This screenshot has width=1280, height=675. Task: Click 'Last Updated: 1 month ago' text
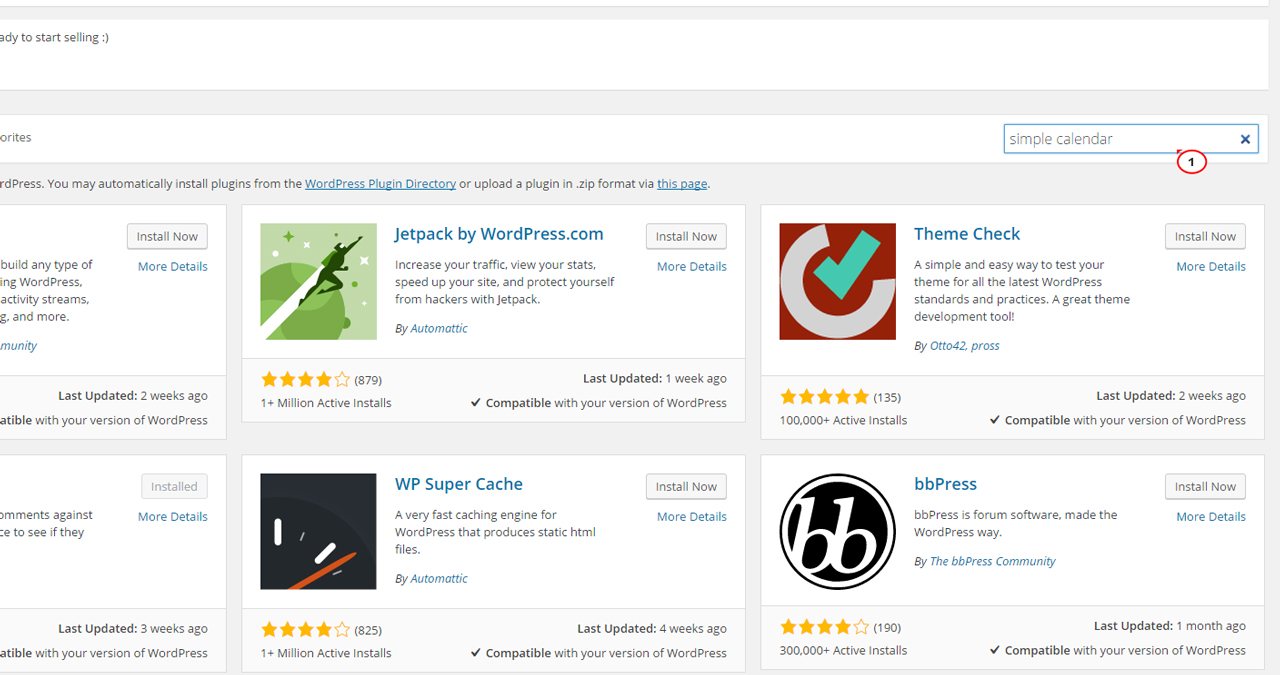[x=1170, y=626]
